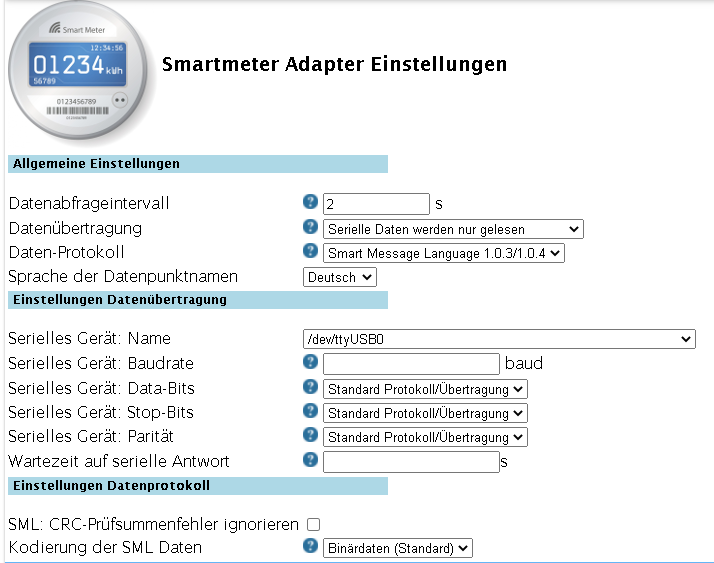
Task: Open Sprache der Datenpunktnamen dropdown
Action: [340, 277]
